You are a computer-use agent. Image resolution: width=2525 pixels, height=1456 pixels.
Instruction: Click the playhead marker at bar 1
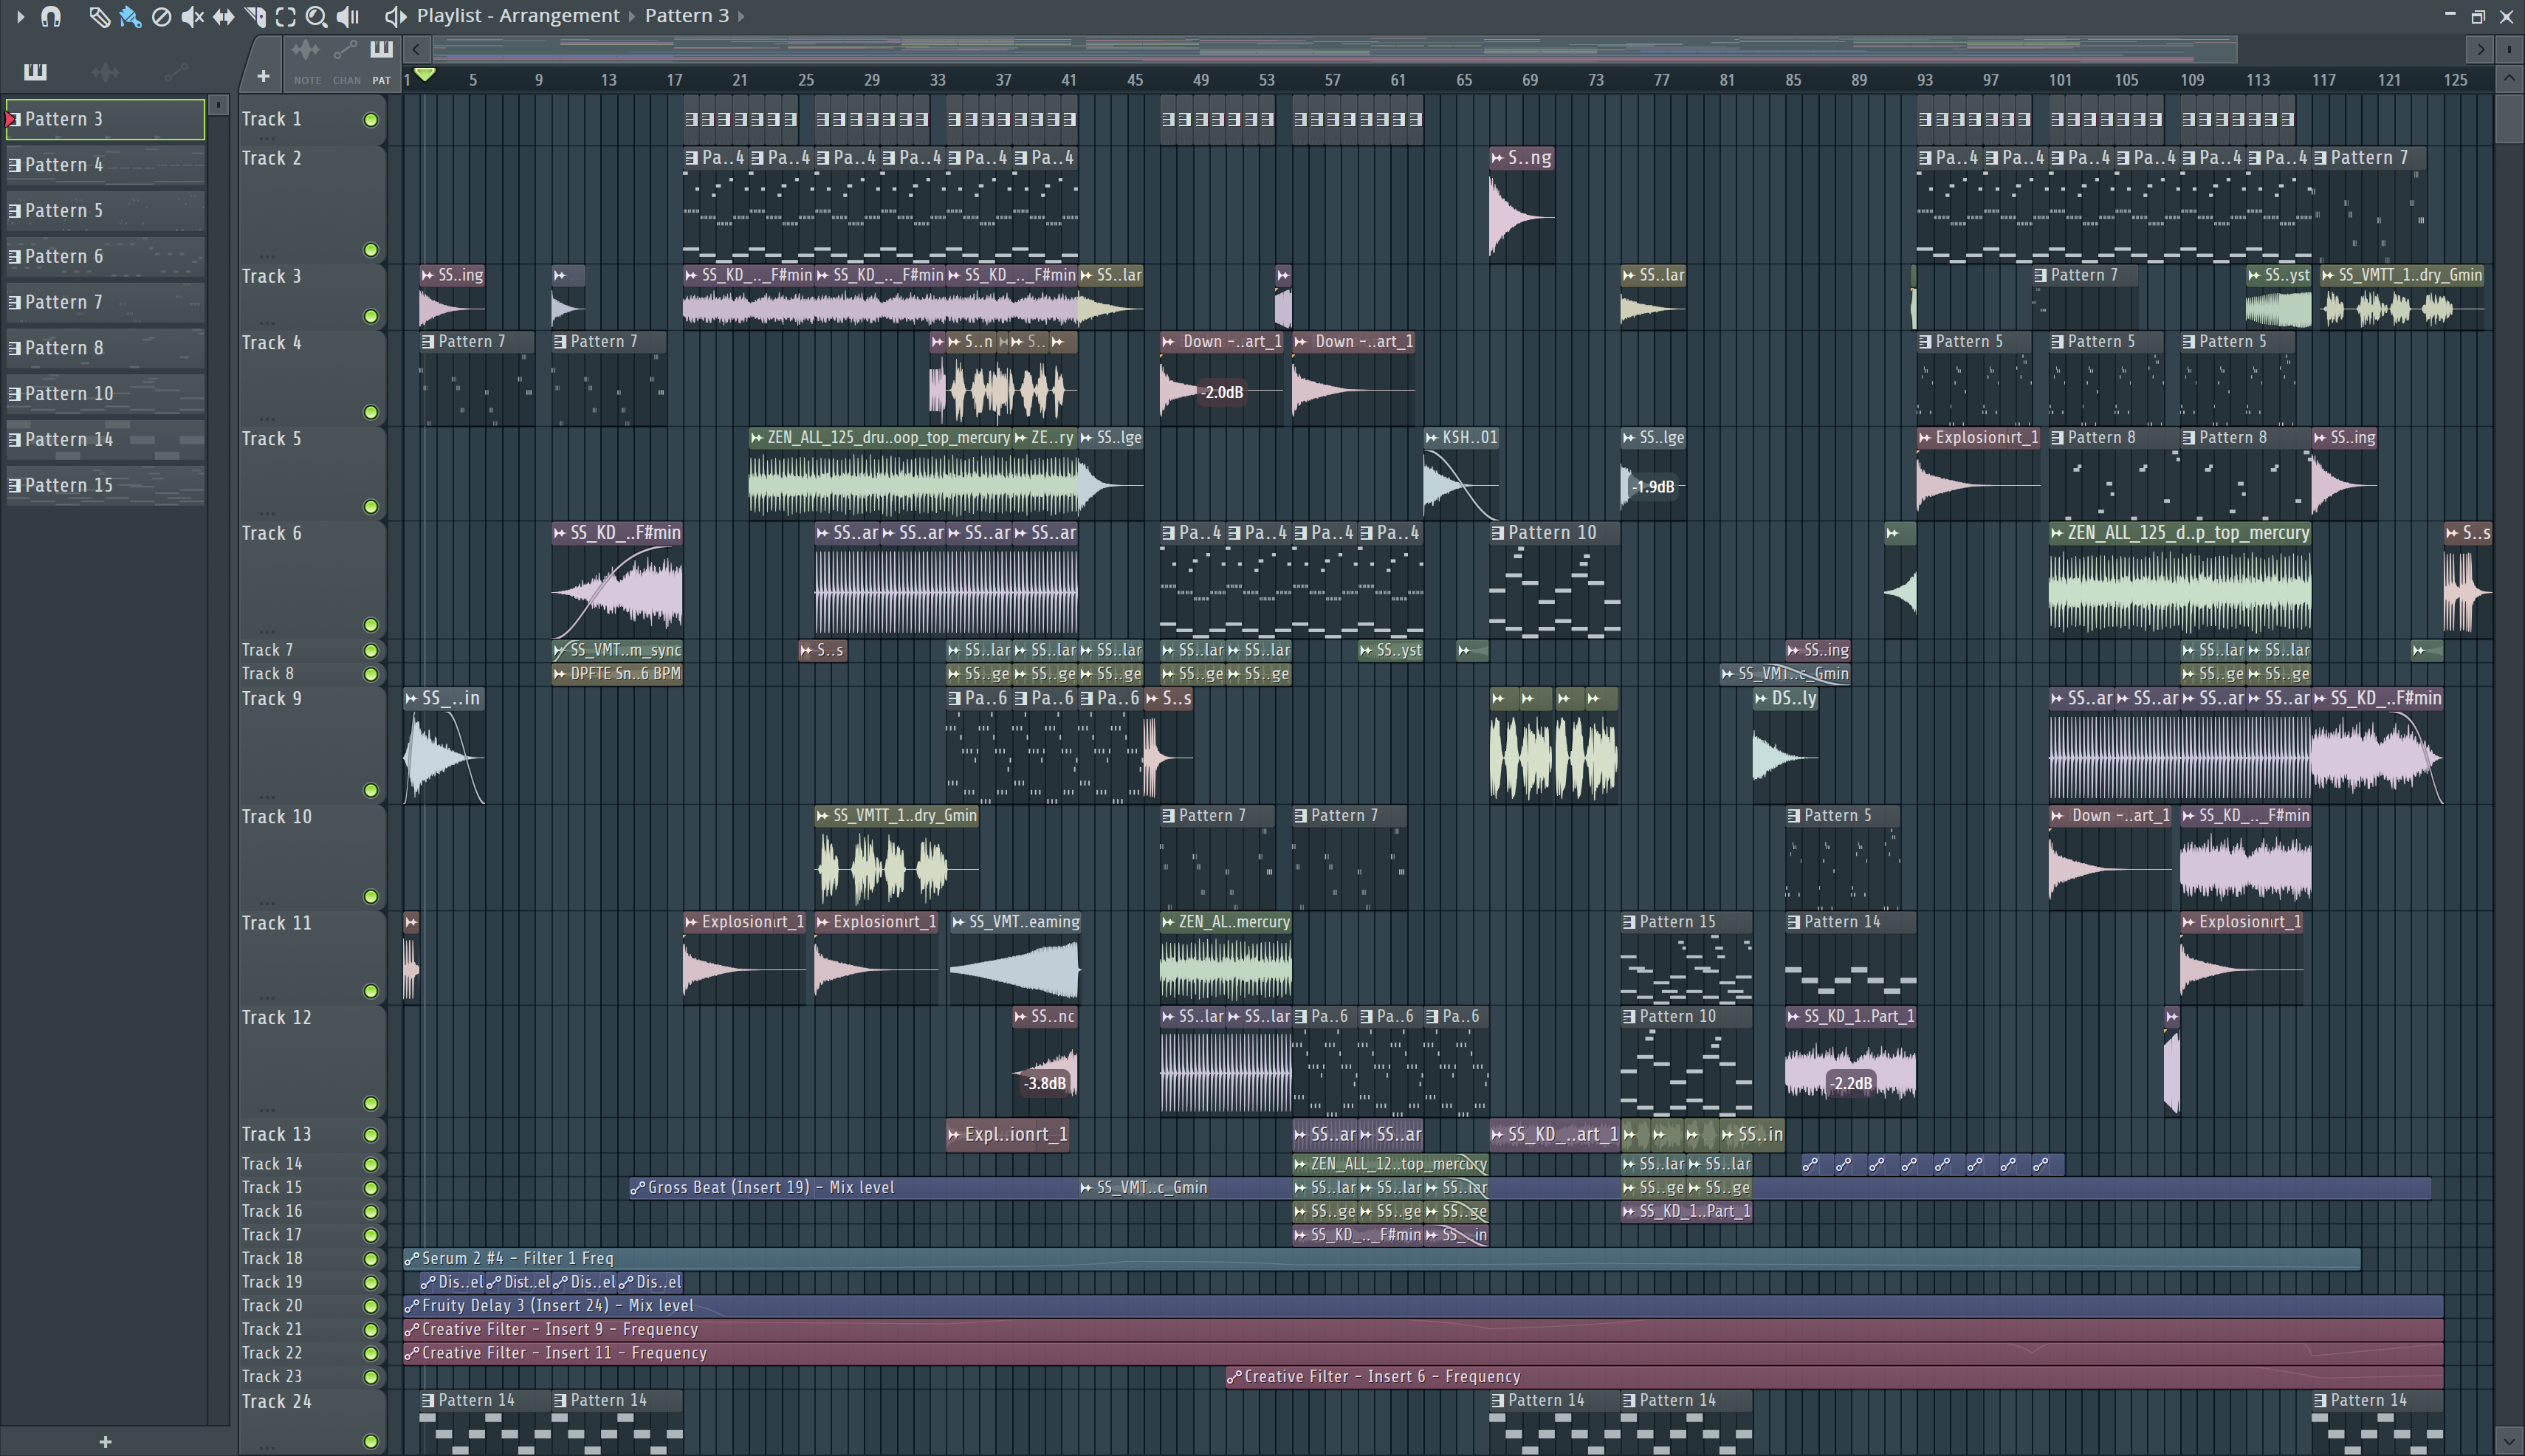coord(425,75)
